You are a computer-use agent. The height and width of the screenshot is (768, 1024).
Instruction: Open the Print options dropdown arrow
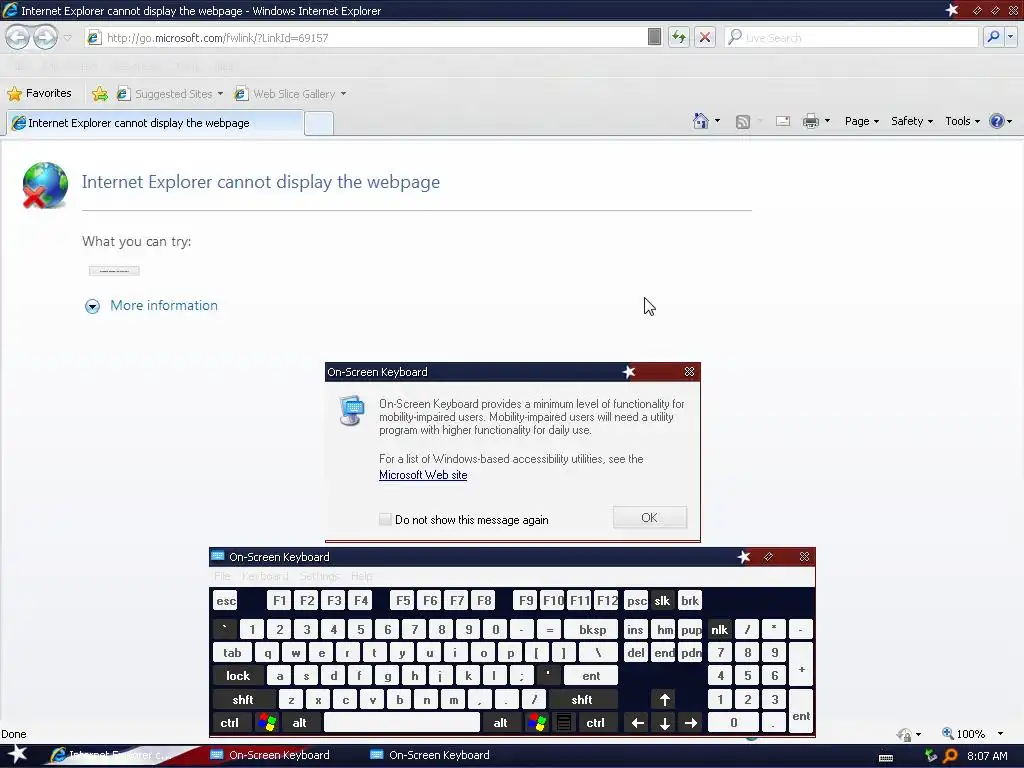(x=827, y=121)
